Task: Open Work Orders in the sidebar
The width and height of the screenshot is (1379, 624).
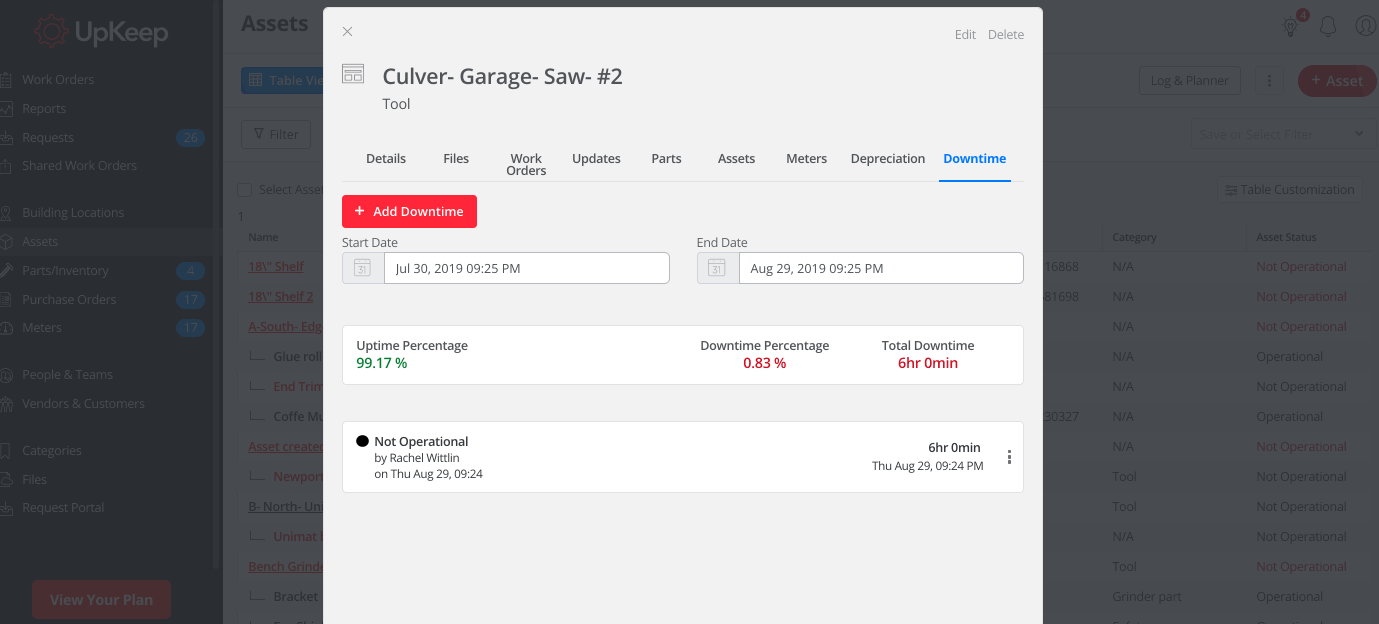Action: [x=58, y=80]
